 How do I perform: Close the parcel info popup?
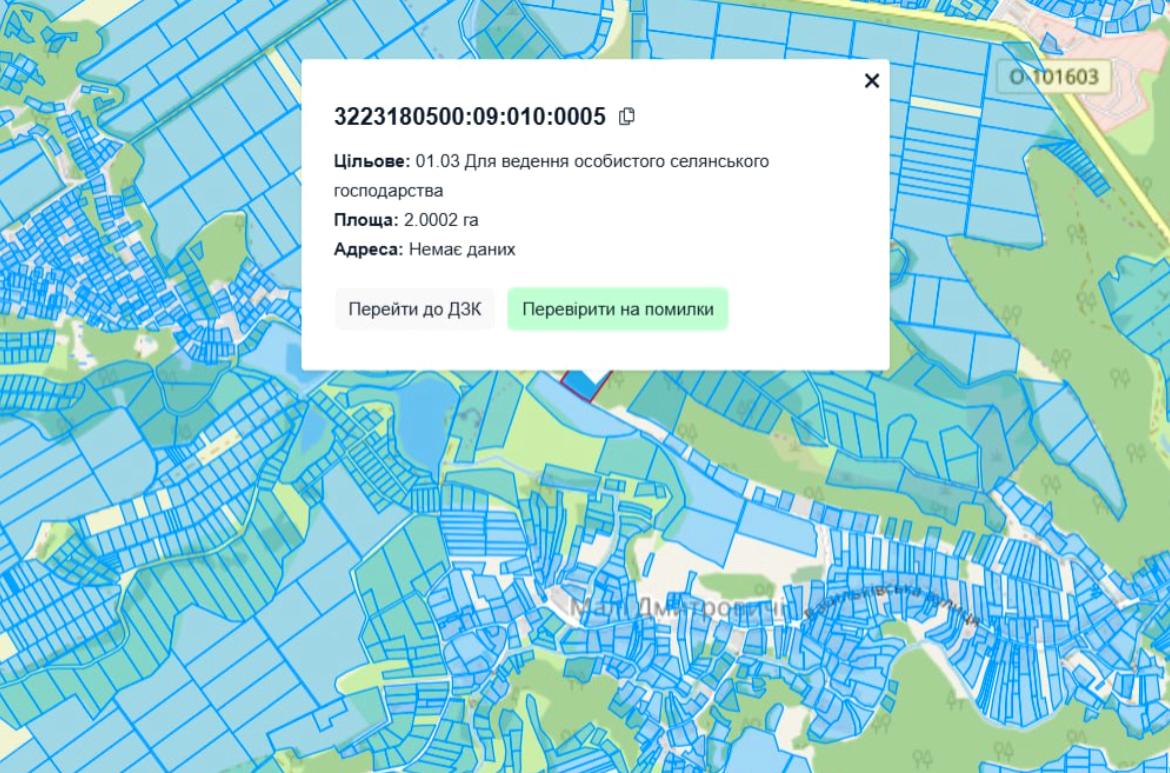click(871, 81)
